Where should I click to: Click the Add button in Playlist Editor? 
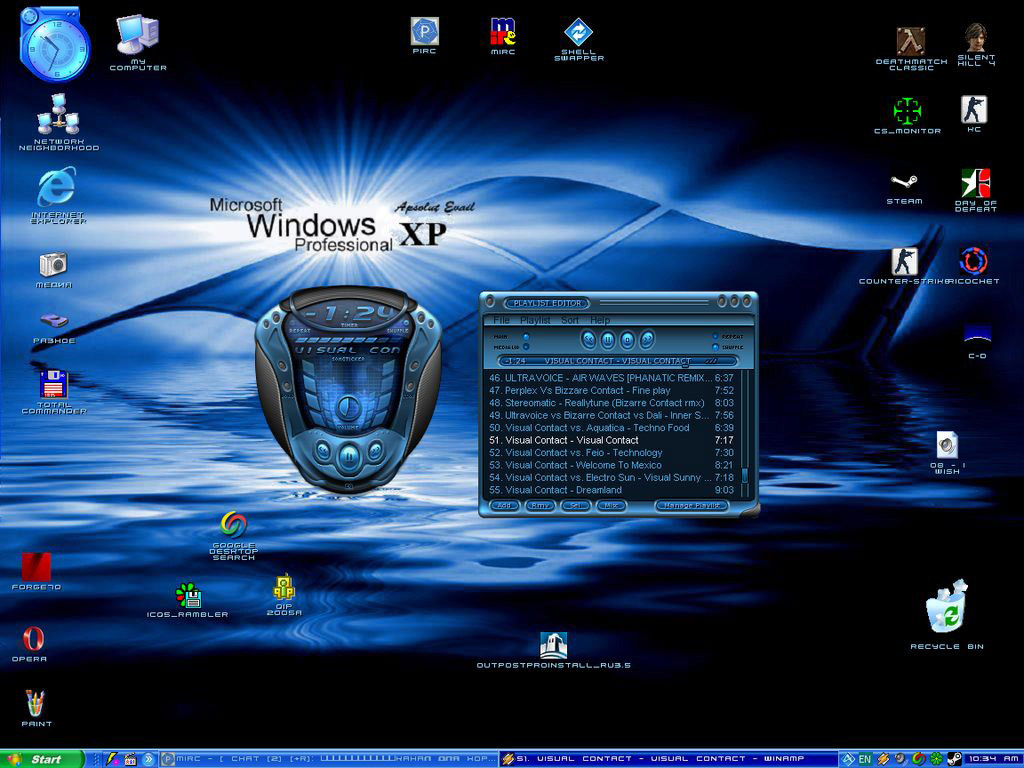504,506
